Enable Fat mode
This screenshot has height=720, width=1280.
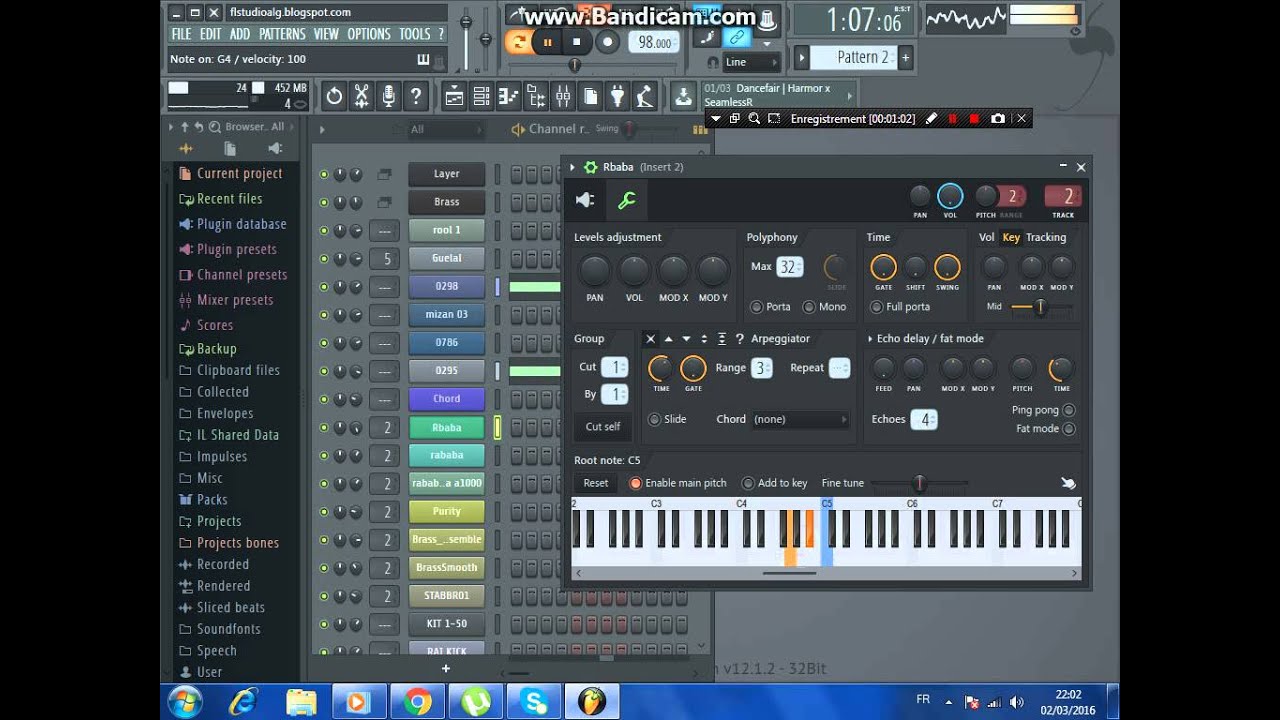1068,429
